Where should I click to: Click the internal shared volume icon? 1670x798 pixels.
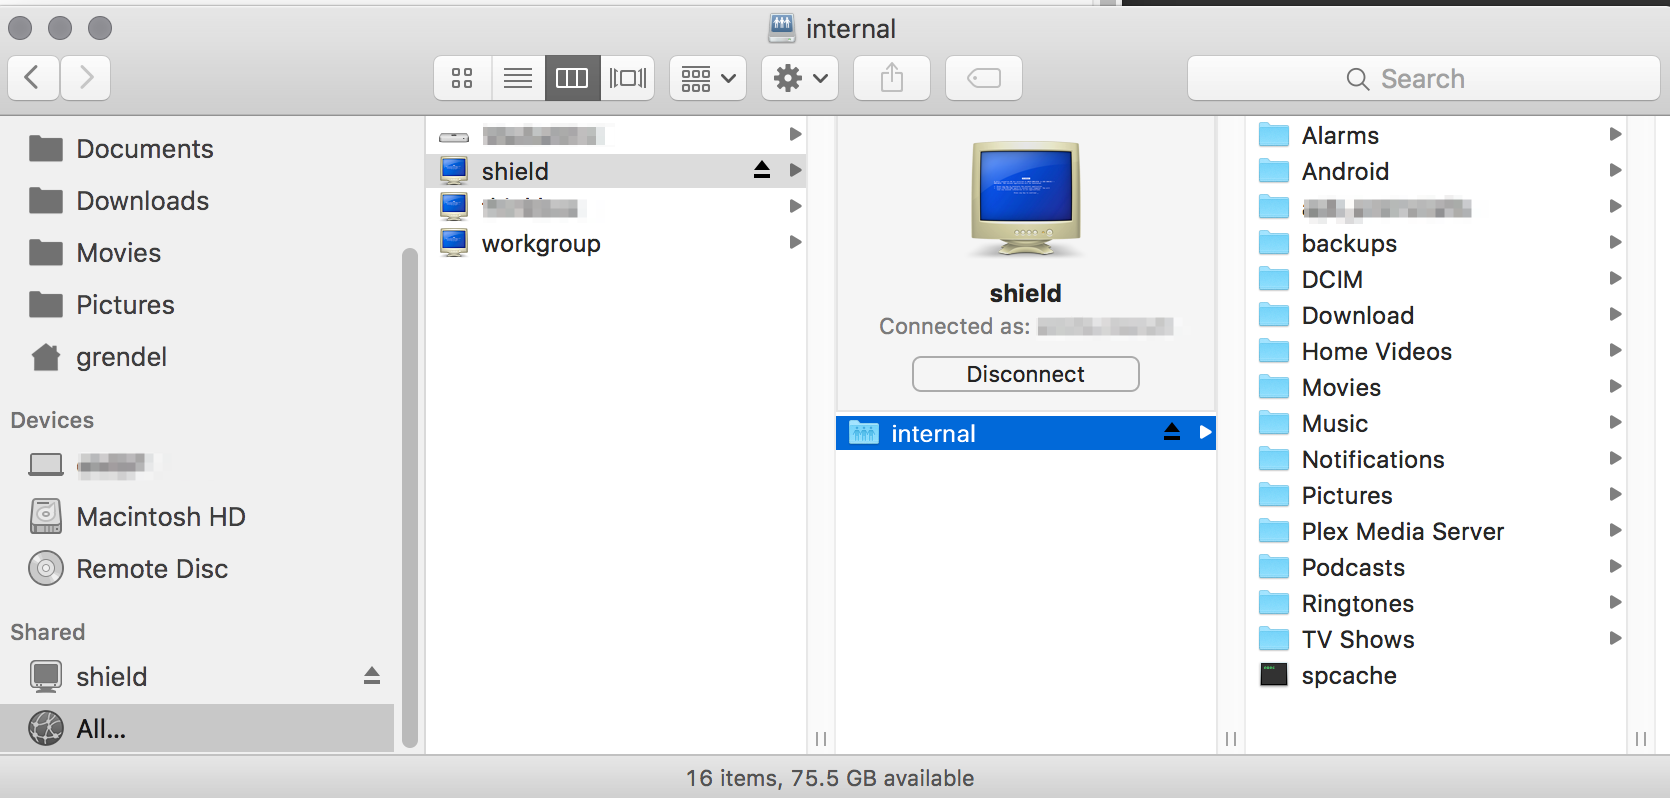pyautogui.click(x=863, y=433)
